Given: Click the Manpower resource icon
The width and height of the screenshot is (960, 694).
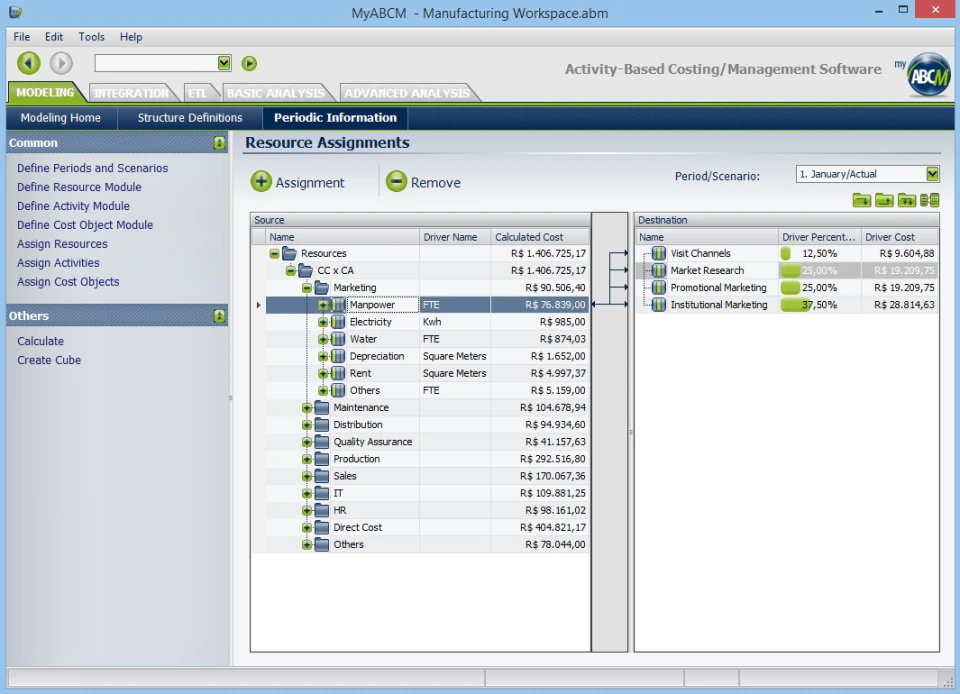Looking at the screenshot, I should (338, 305).
